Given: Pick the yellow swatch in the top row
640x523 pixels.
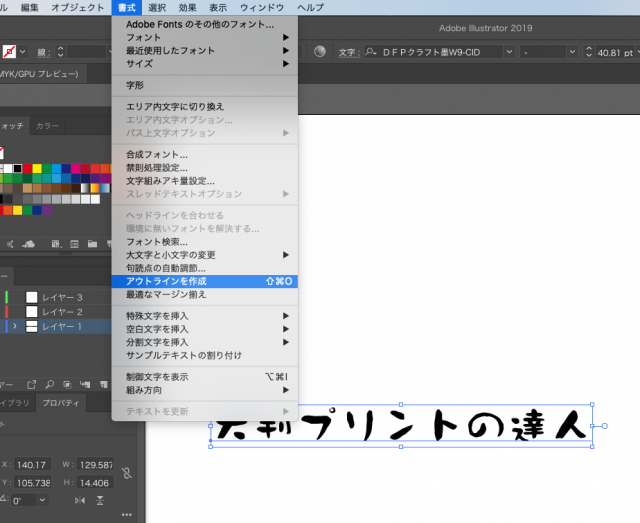Looking at the screenshot, I should pos(37,168).
